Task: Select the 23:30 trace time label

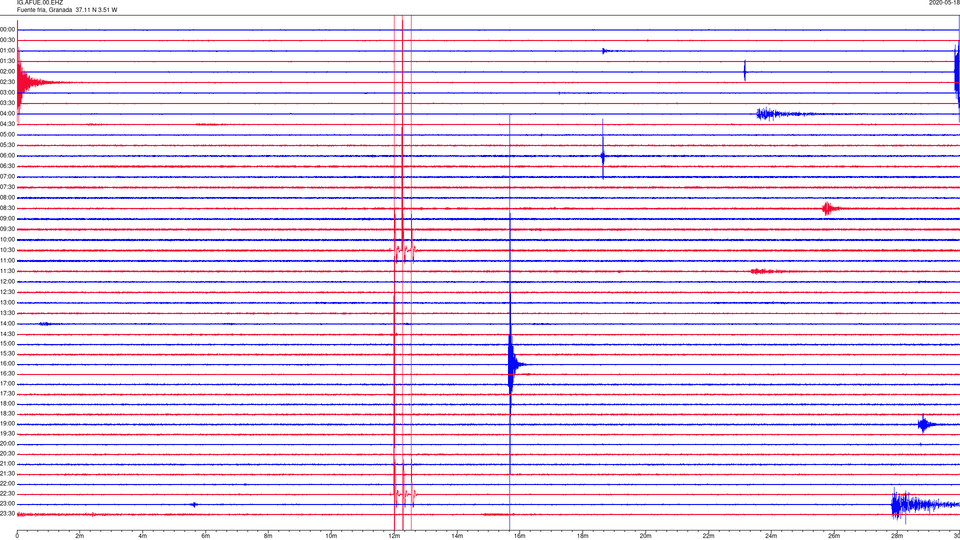Action: point(8,514)
